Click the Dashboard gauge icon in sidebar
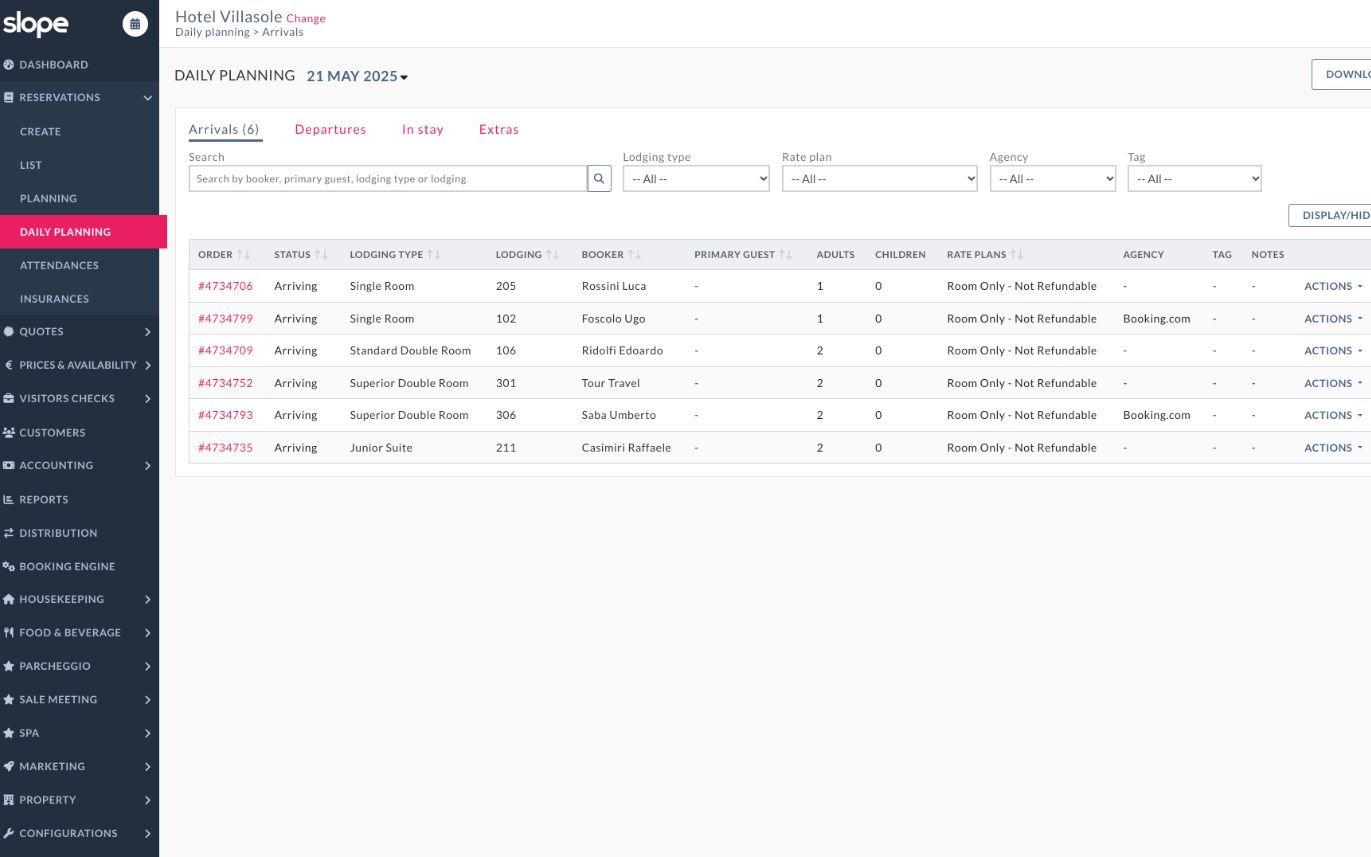 point(9,65)
